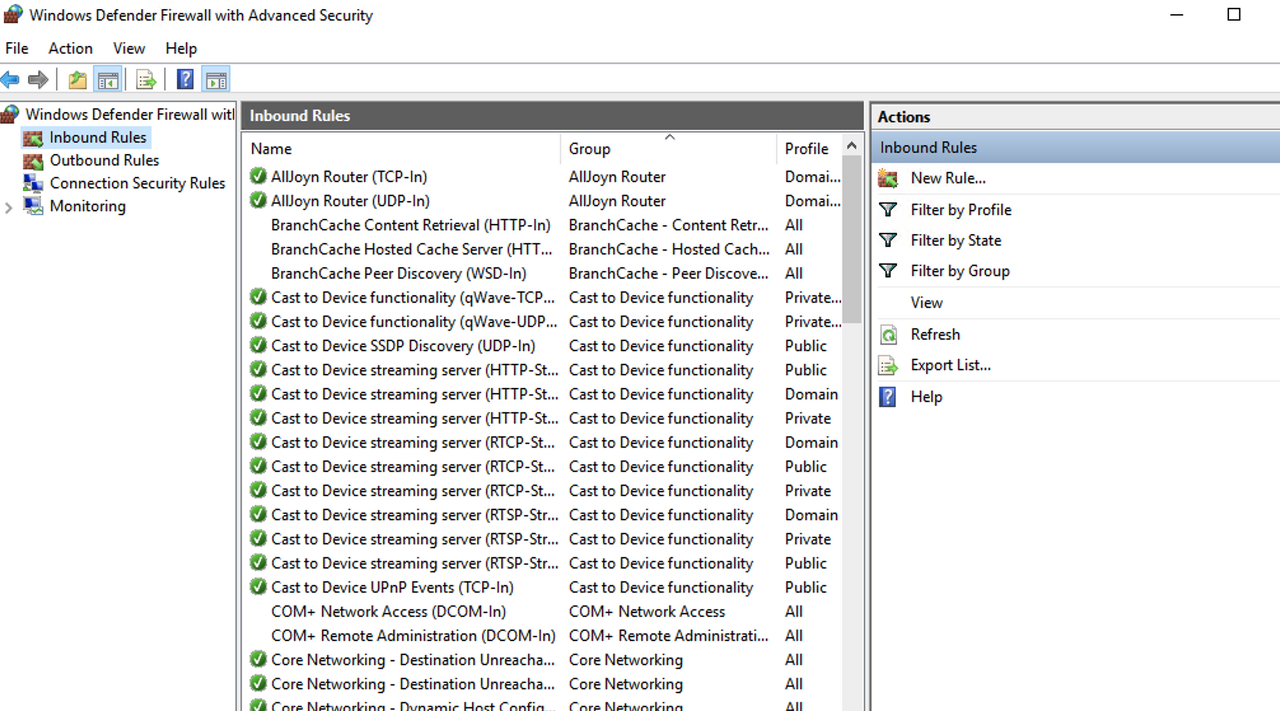
Task: Click green check of Cast to Device UPnP Events
Action: (x=258, y=587)
